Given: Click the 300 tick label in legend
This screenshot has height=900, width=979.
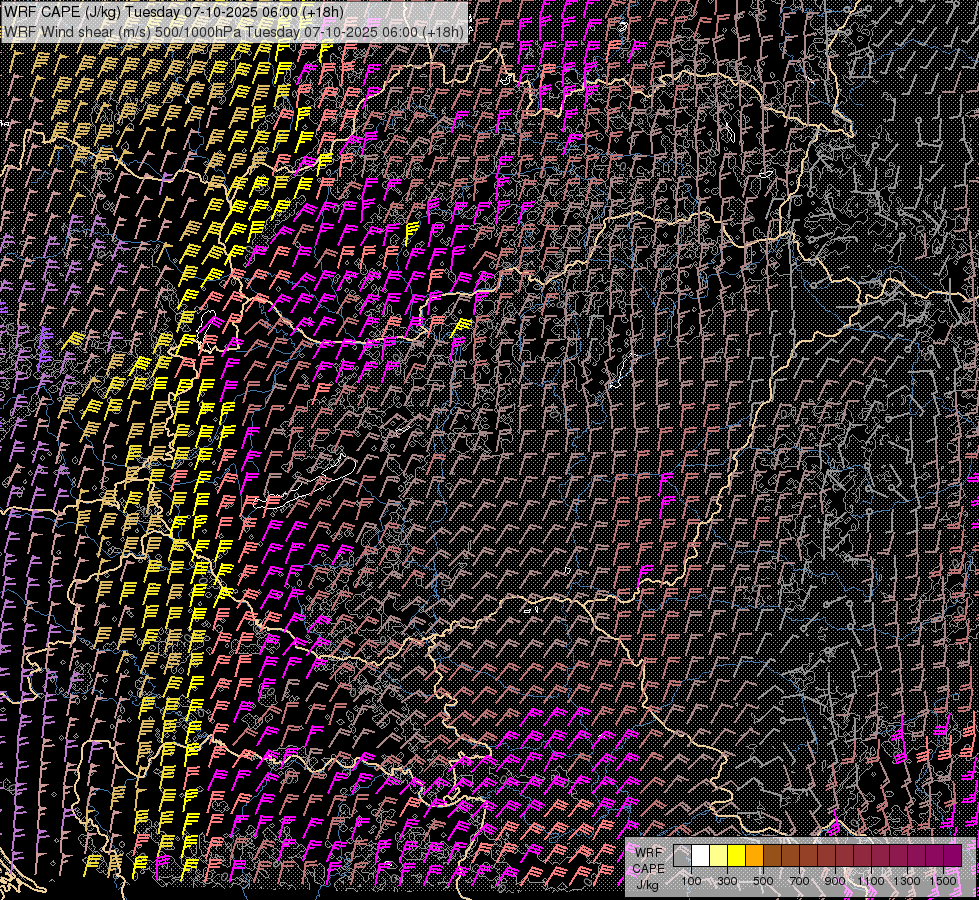Looking at the screenshot, I should point(727,881).
